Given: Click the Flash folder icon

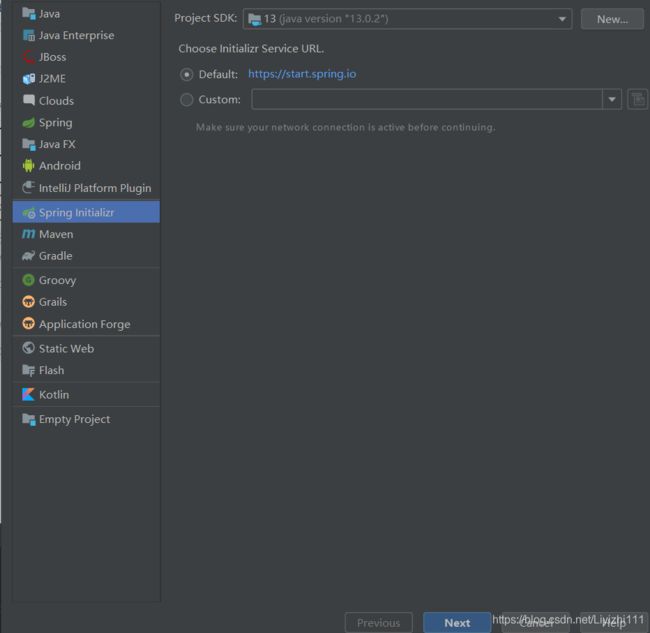Looking at the screenshot, I should tap(29, 370).
